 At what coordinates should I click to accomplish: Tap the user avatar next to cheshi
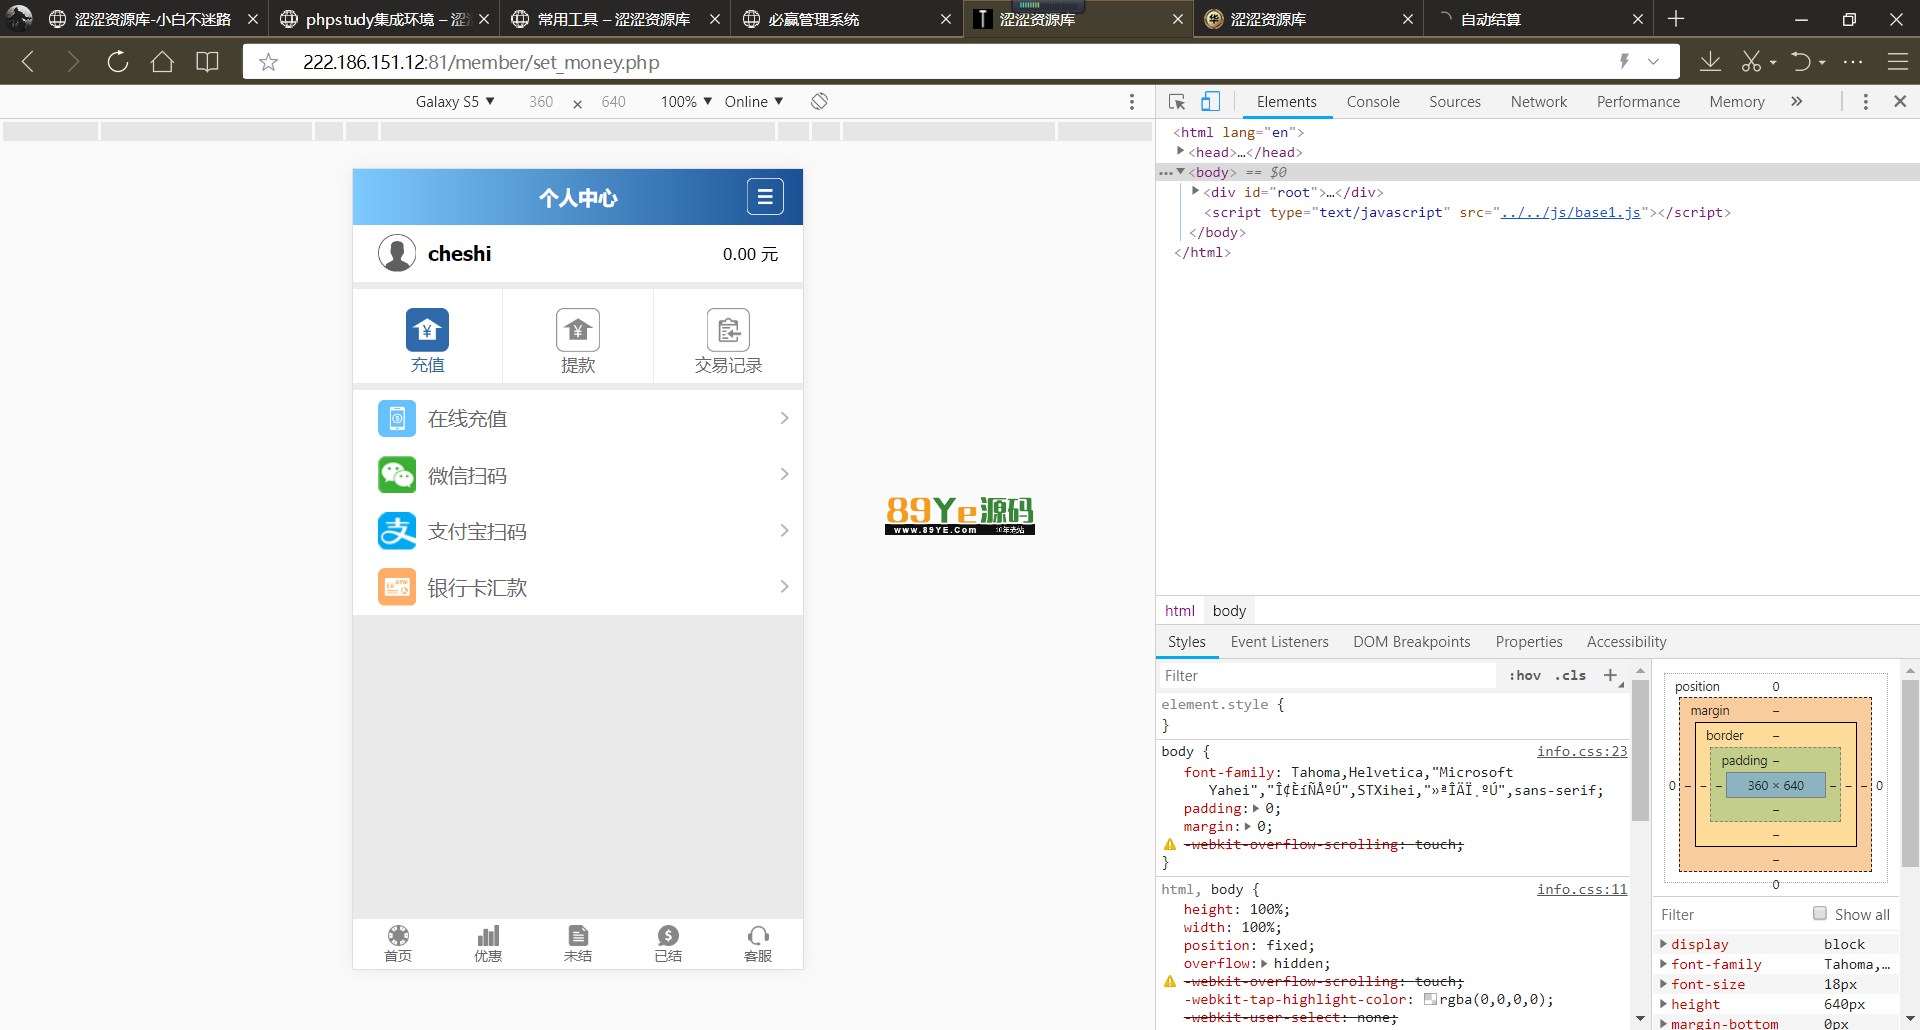pyautogui.click(x=397, y=253)
